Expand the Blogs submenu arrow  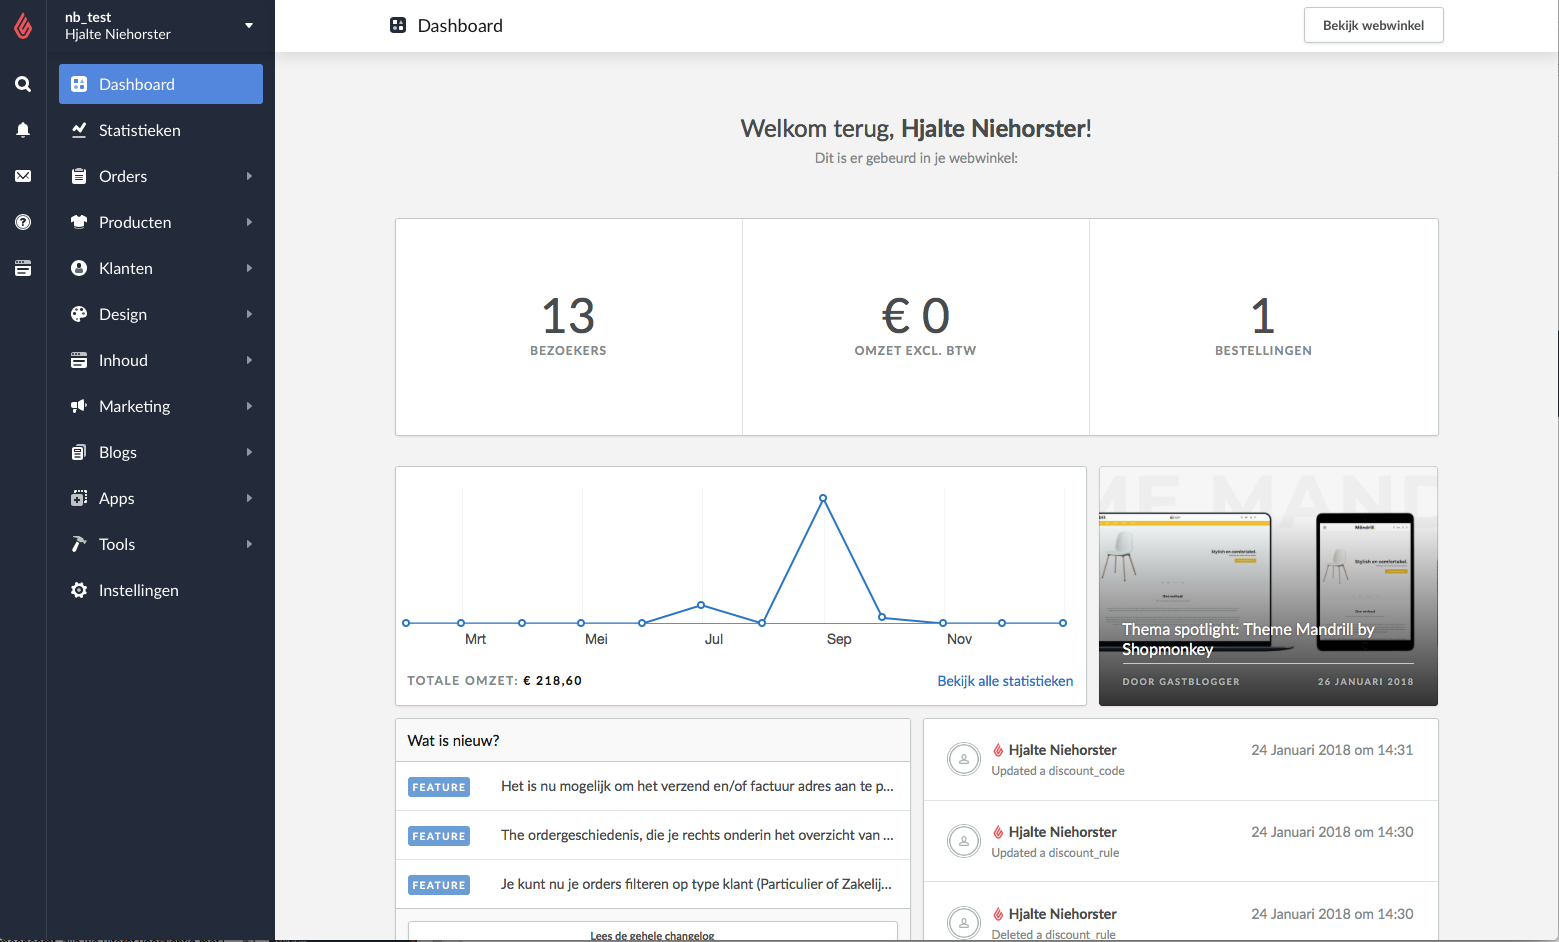click(x=249, y=452)
